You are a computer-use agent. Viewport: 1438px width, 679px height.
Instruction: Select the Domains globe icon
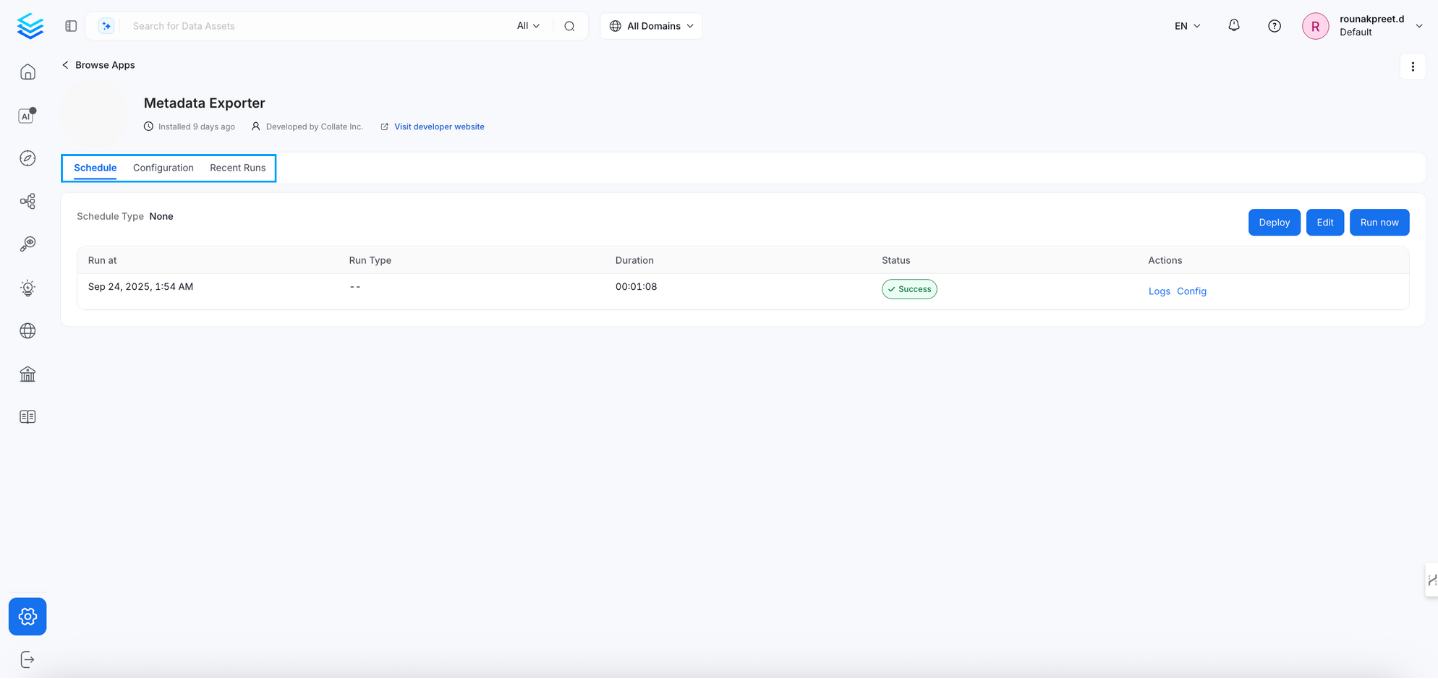point(27,330)
